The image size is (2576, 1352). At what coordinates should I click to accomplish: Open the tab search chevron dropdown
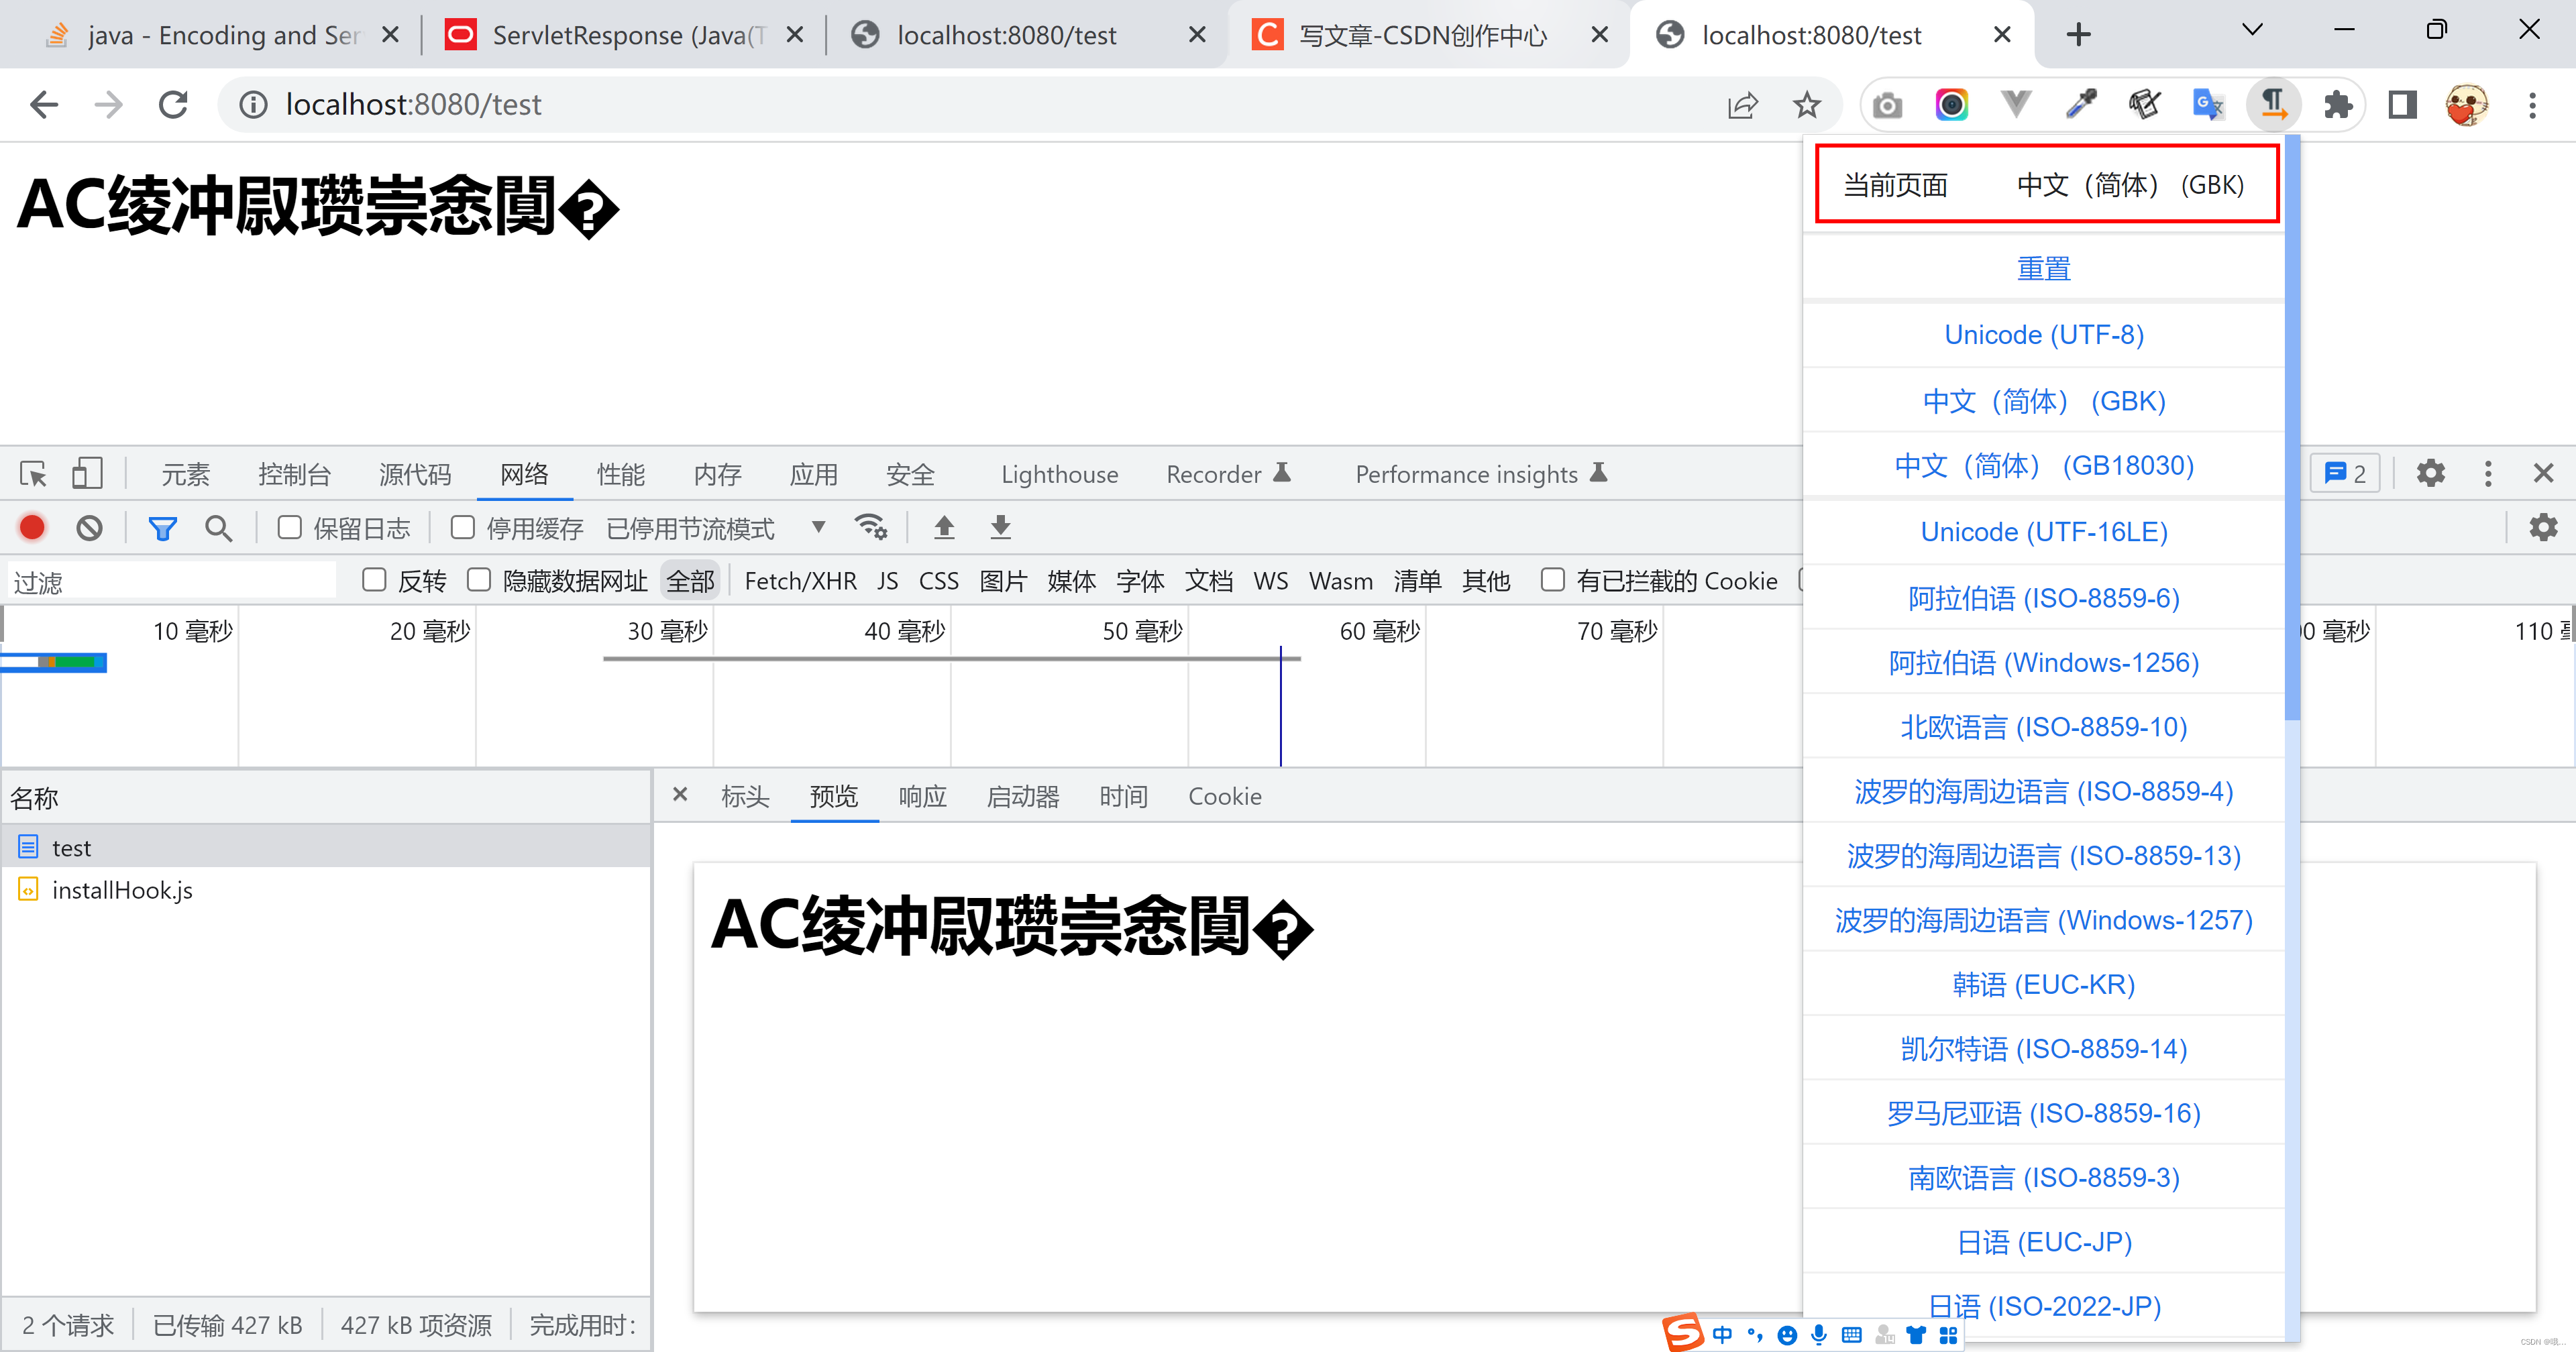[x=2252, y=31]
